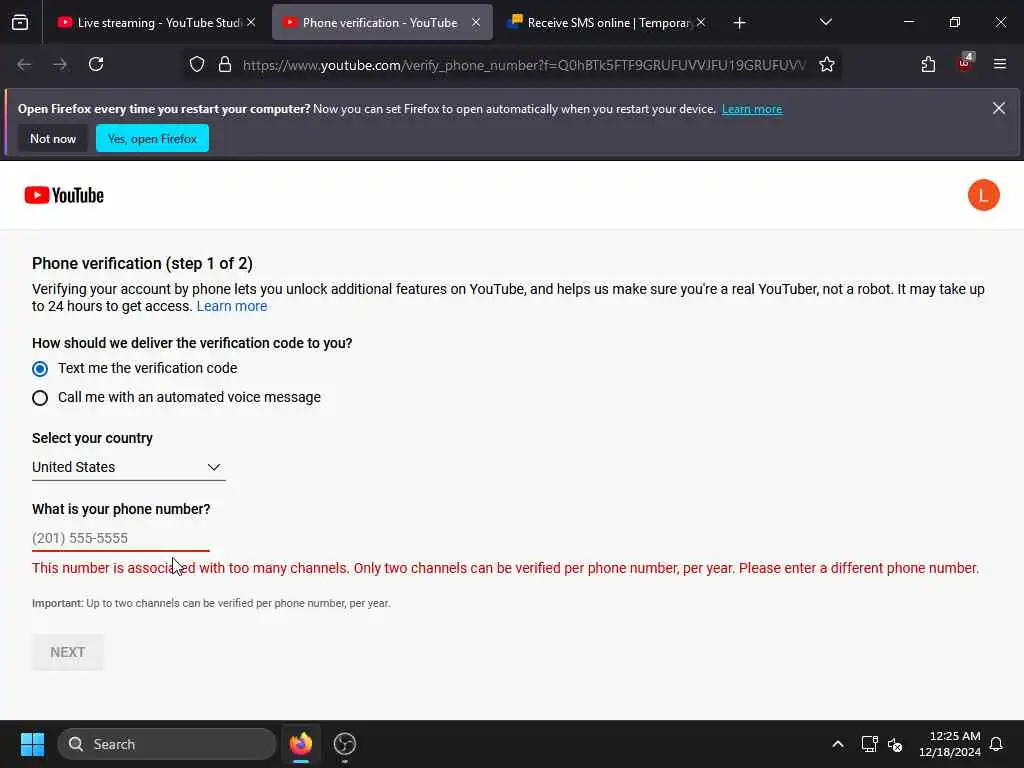
Task: Open network status tray icon
Action: tap(869, 744)
